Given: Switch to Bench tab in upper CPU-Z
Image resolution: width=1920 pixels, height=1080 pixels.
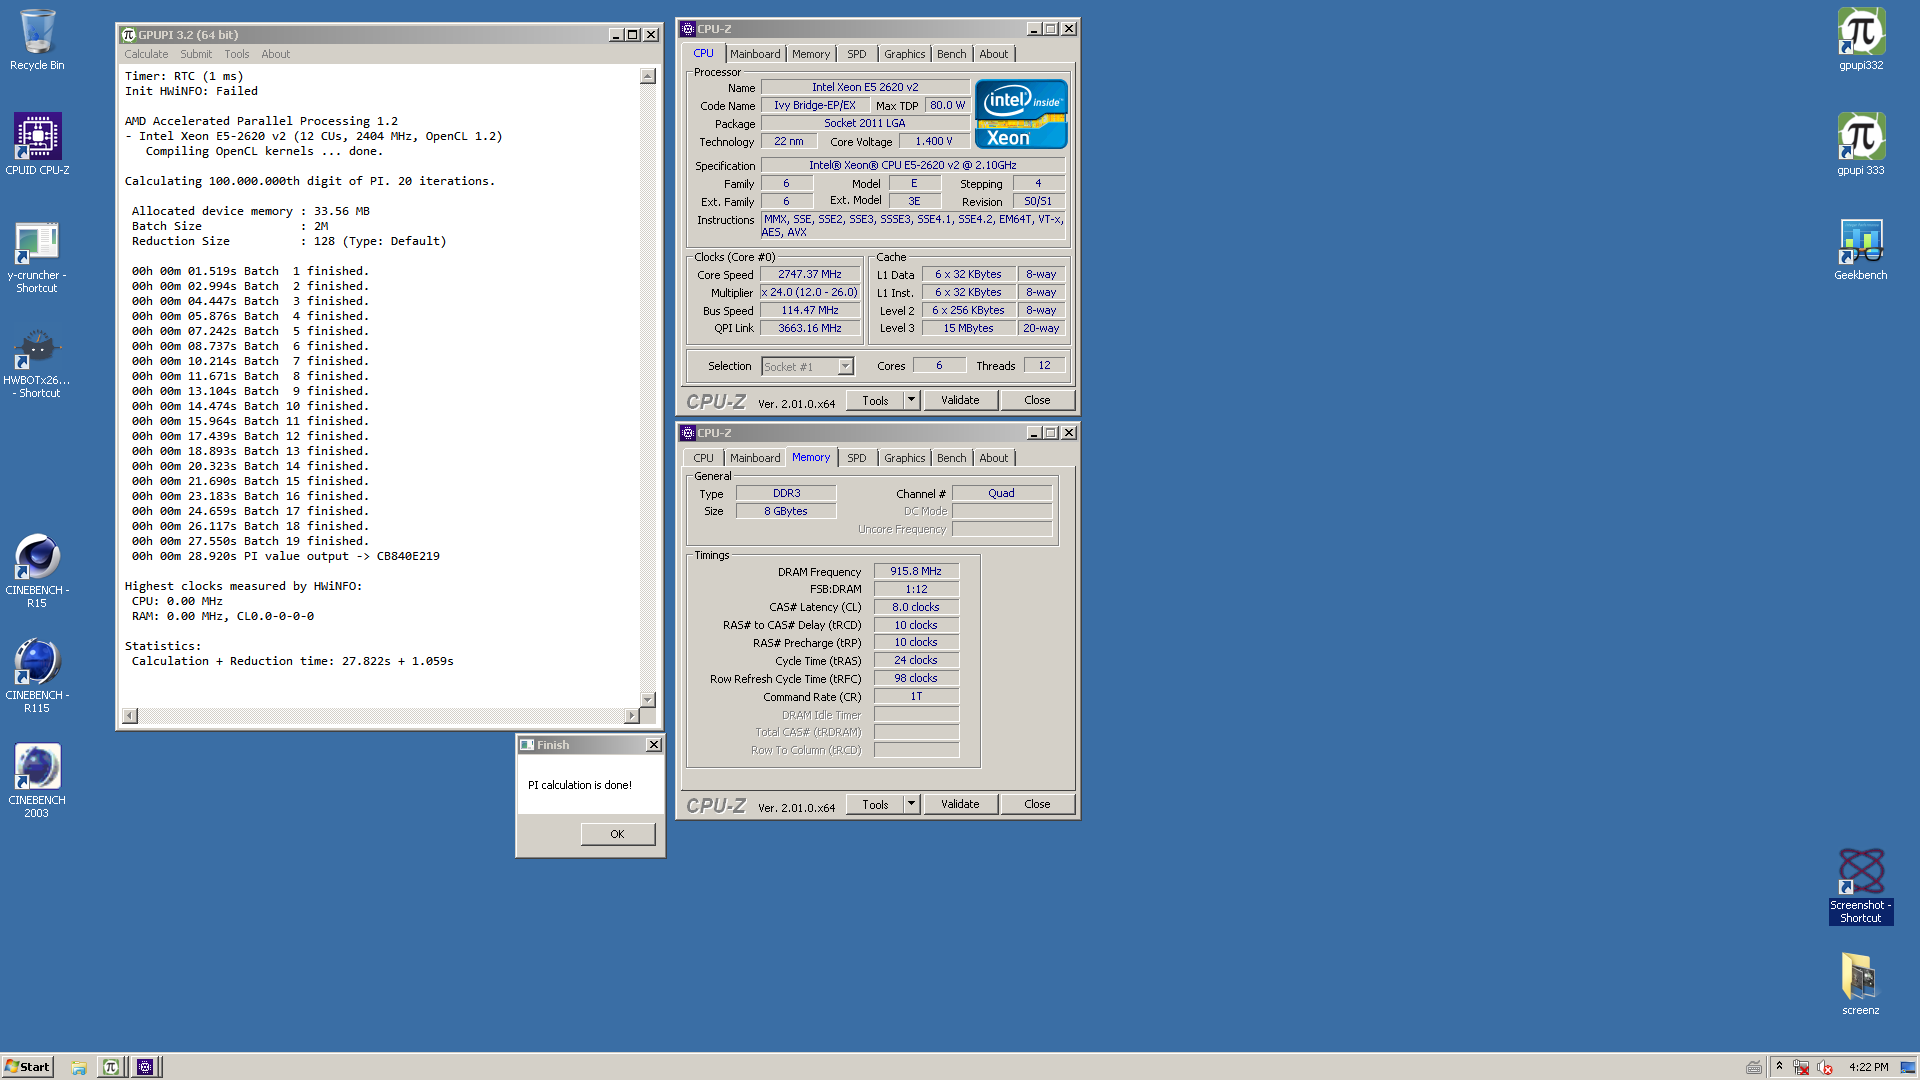Looking at the screenshot, I should [952, 54].
